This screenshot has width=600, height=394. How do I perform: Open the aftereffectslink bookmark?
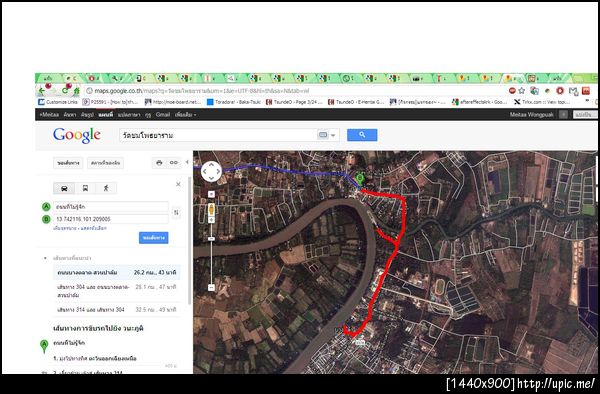479,102
